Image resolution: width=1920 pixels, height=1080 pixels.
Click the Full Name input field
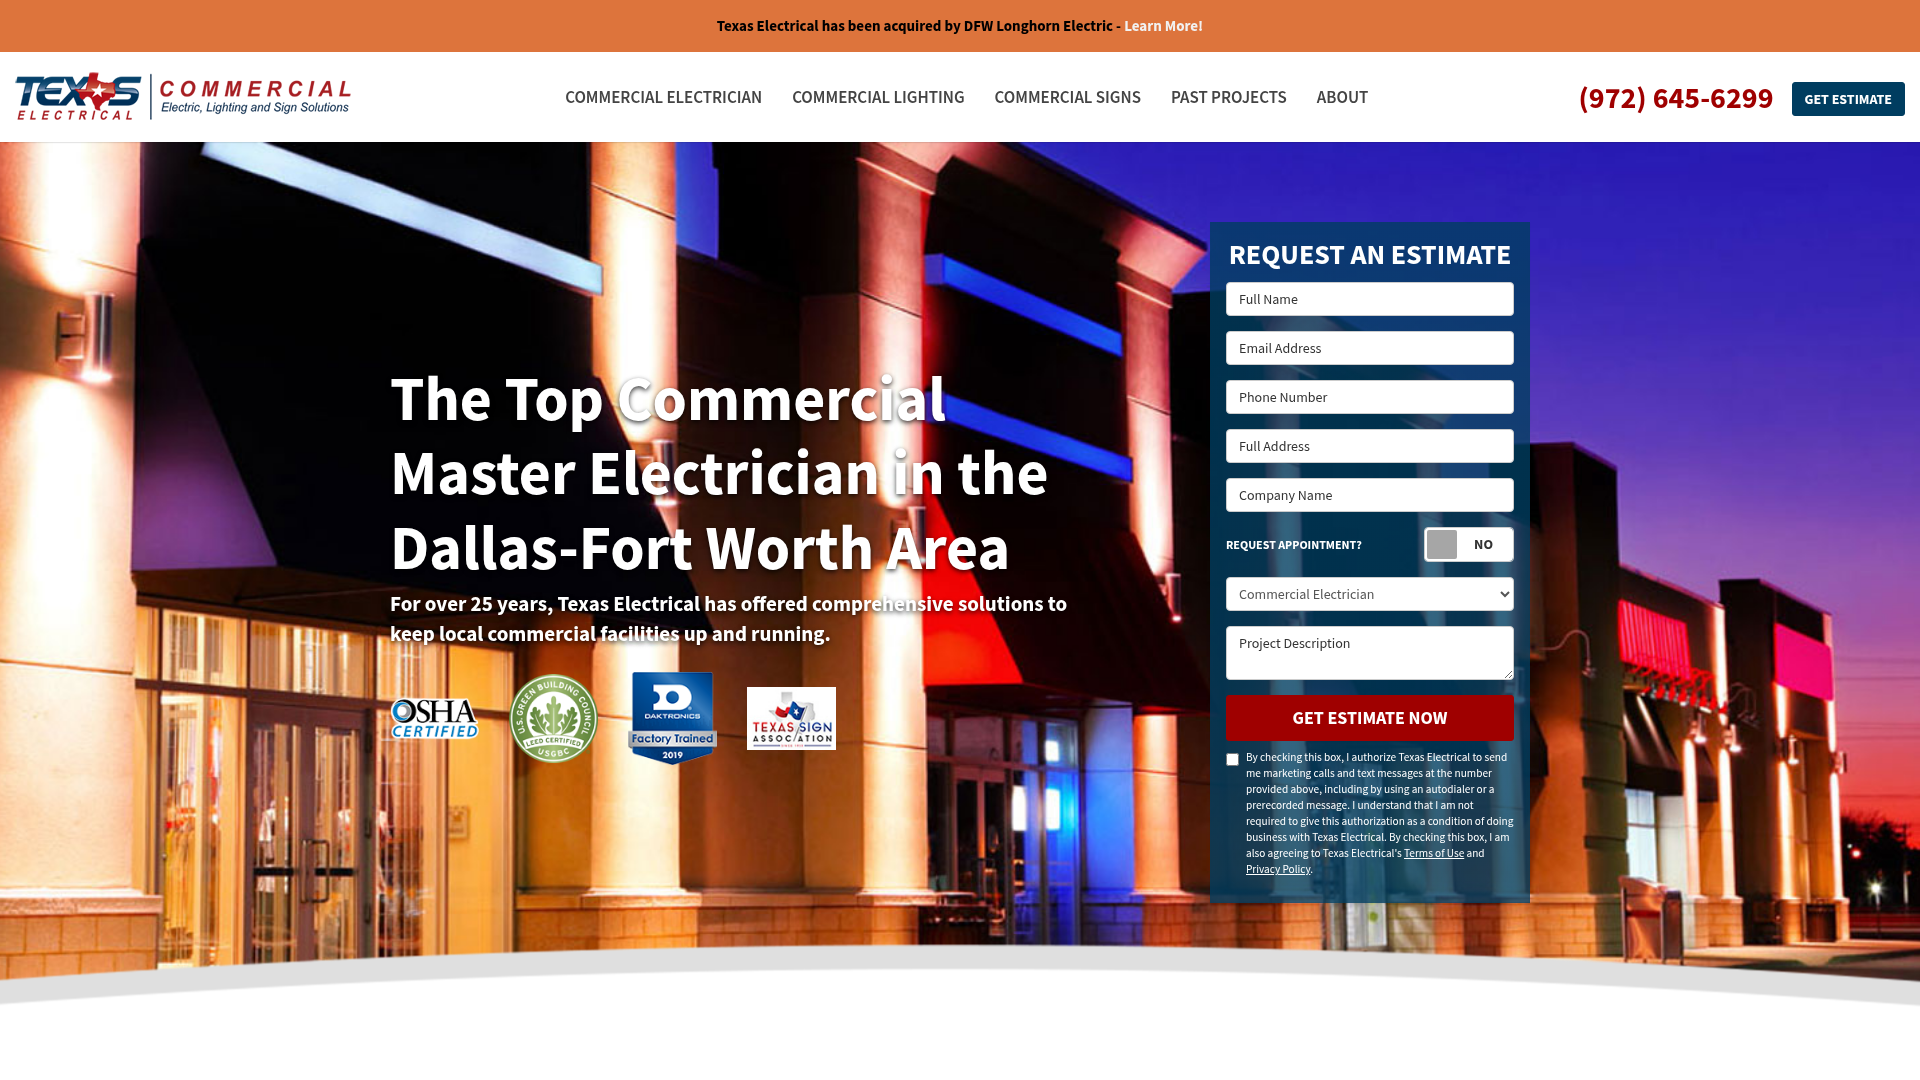[x=1369, y=299]
